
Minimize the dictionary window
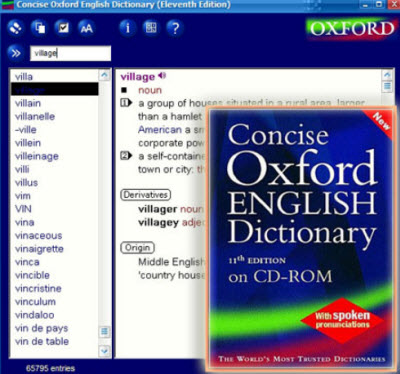point(366,5)
